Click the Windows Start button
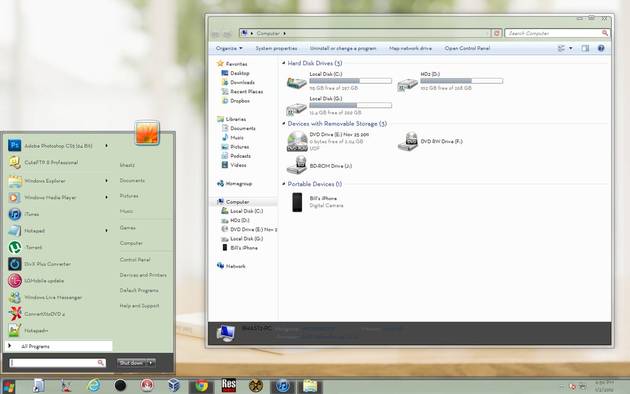This screenshot has height=394, width=630. tap(8, 386)
